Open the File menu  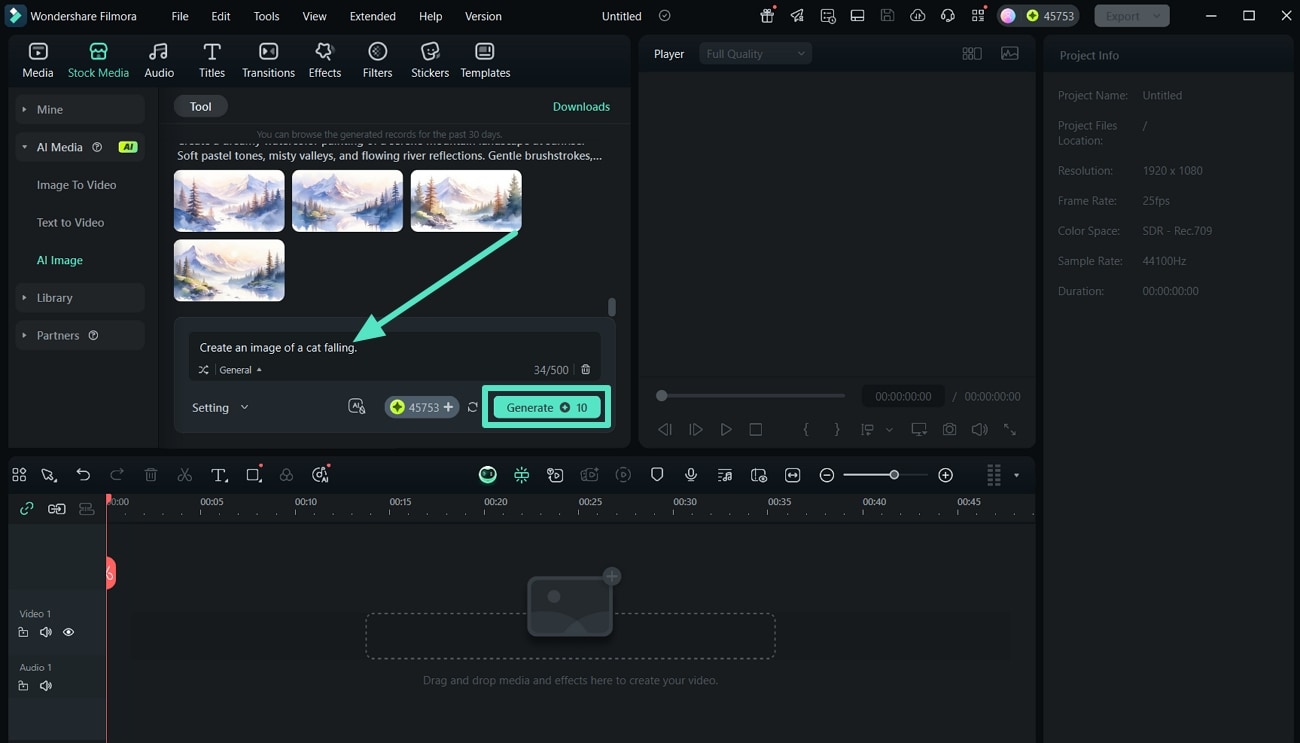(180, 16)
